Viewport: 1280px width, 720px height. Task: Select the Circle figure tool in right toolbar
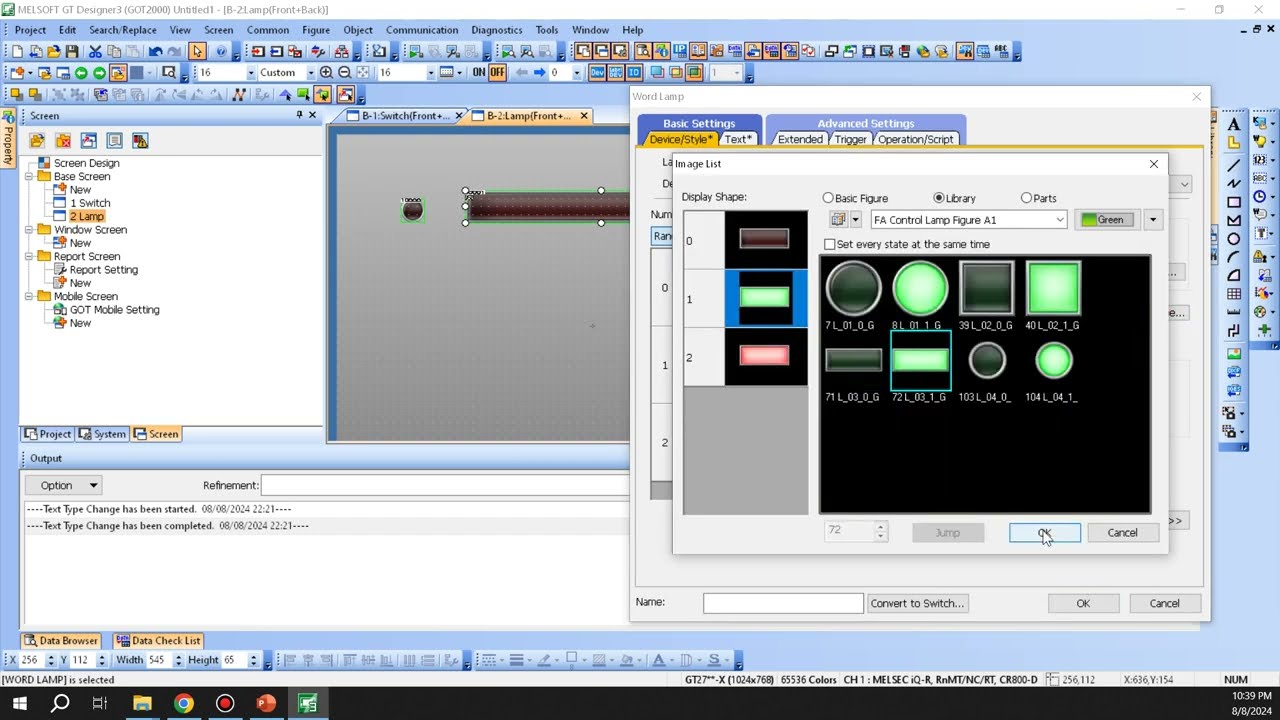coord(1234,239)
